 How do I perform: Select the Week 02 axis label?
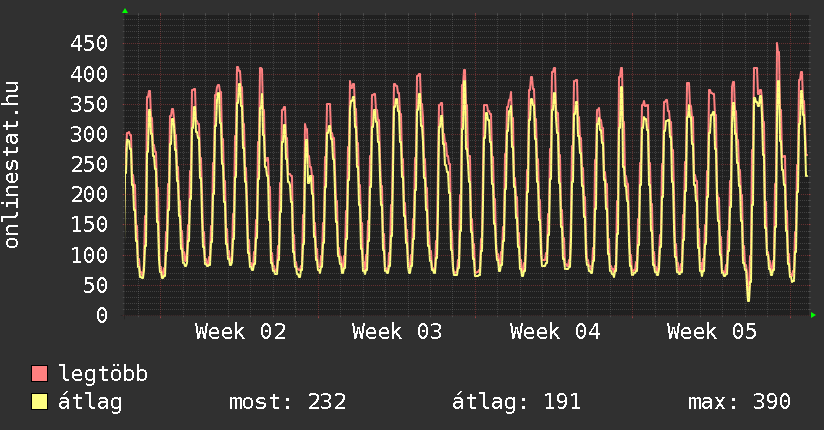point(240,331)
